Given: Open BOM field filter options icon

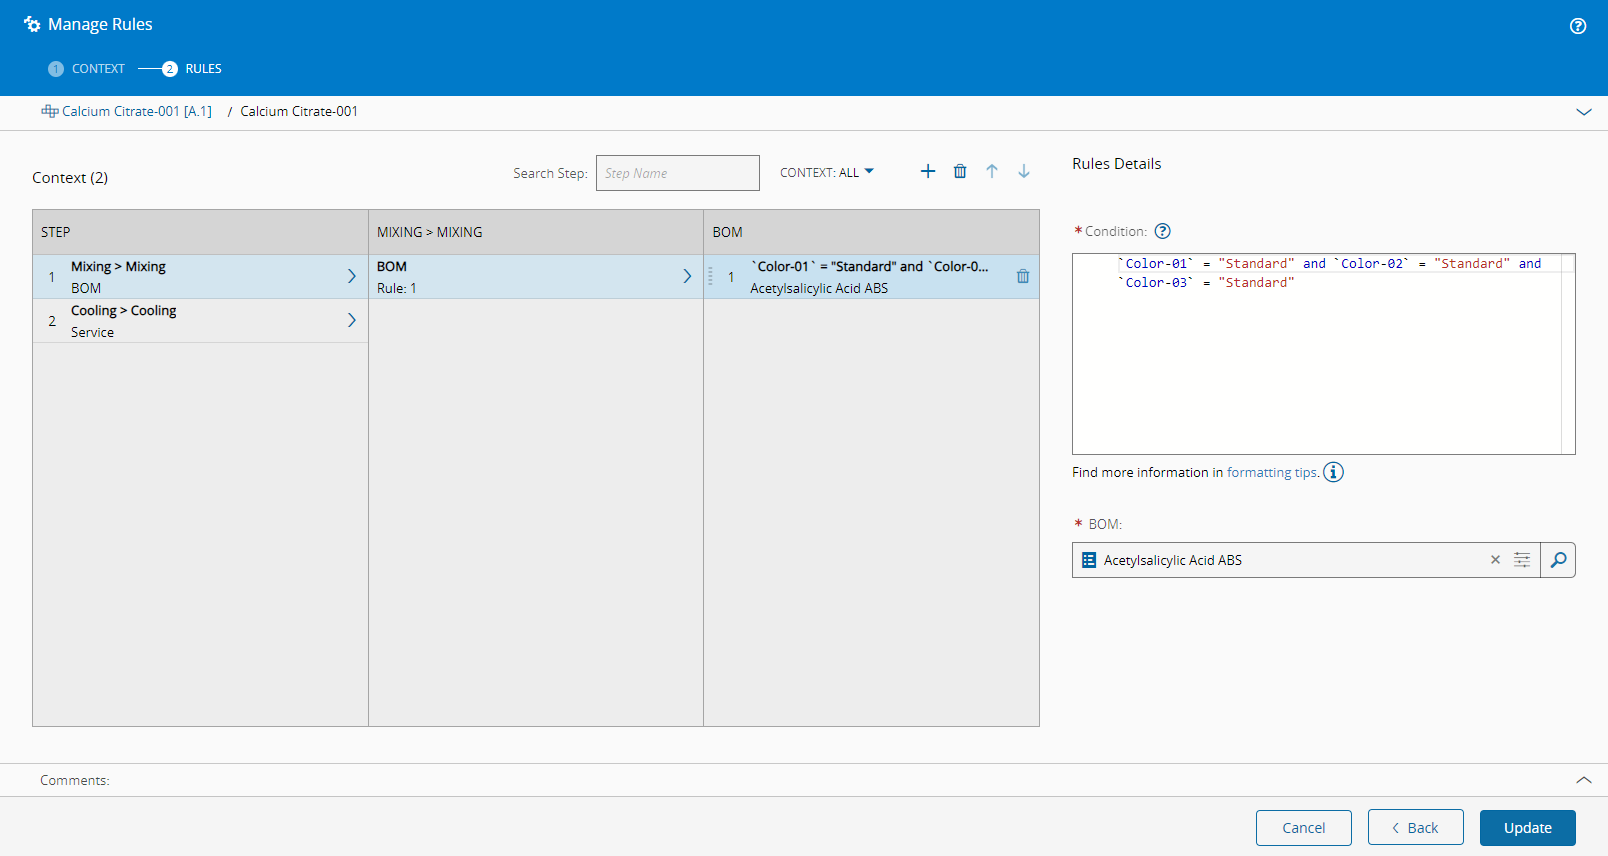Looking at the screenshot, I should [x=1522, y=560].
